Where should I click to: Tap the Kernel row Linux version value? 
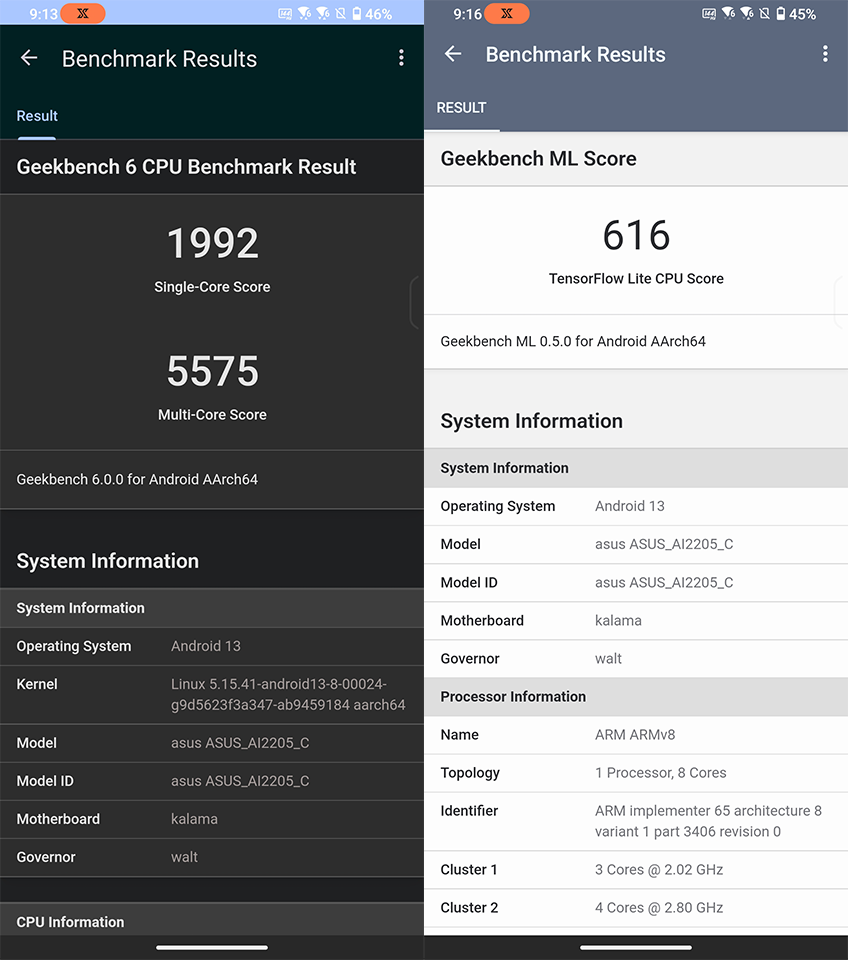click(288, 694)
